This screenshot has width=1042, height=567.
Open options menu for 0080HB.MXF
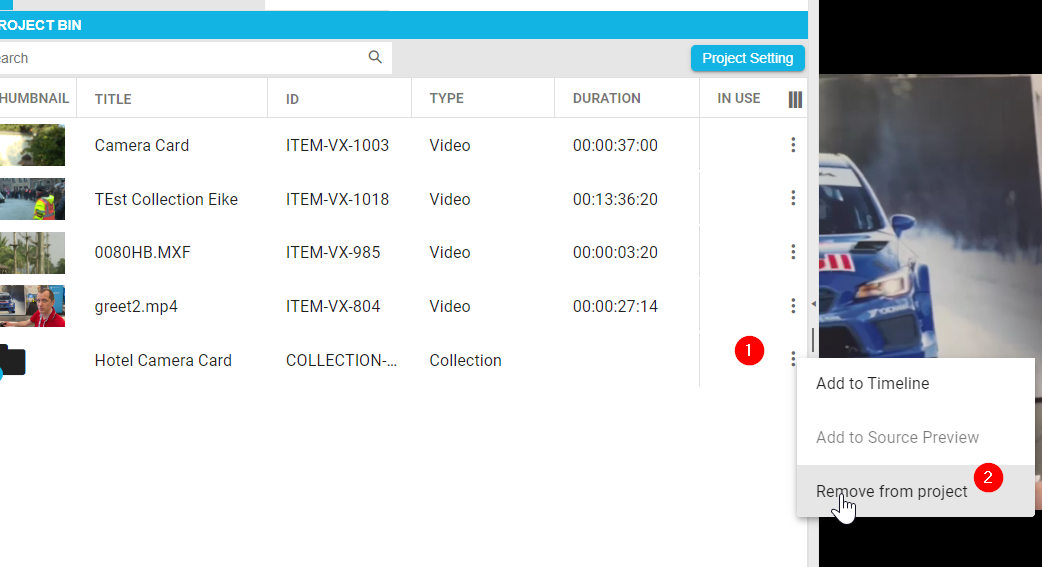[x=793, y=252]
